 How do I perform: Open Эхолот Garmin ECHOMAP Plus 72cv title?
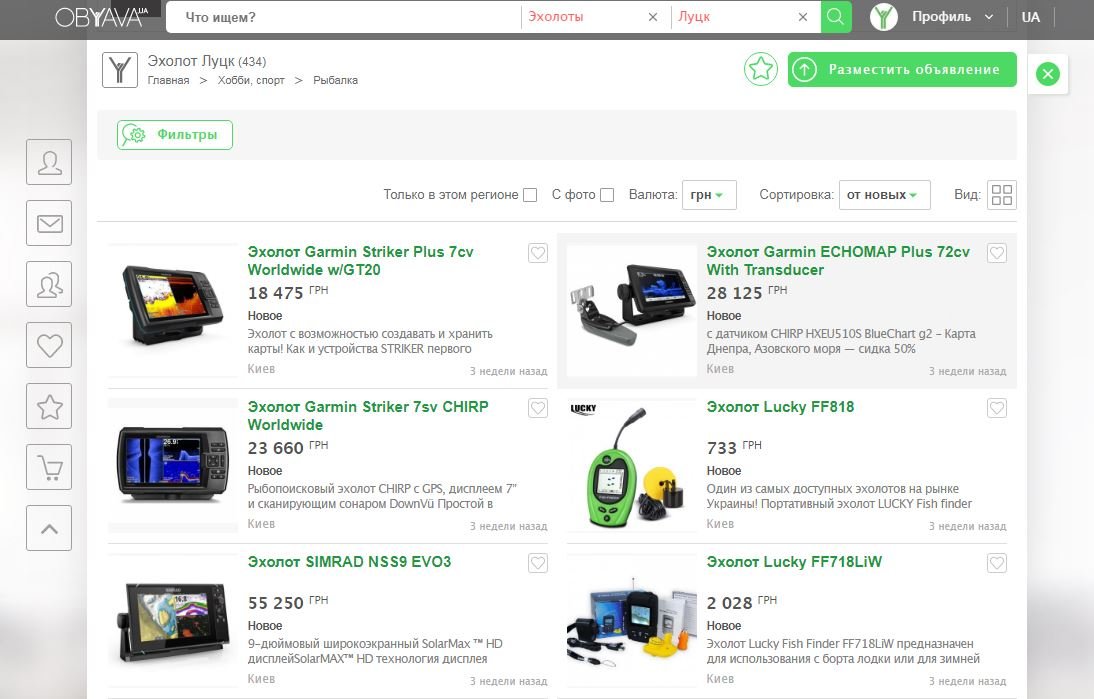(x=838, y=261)
